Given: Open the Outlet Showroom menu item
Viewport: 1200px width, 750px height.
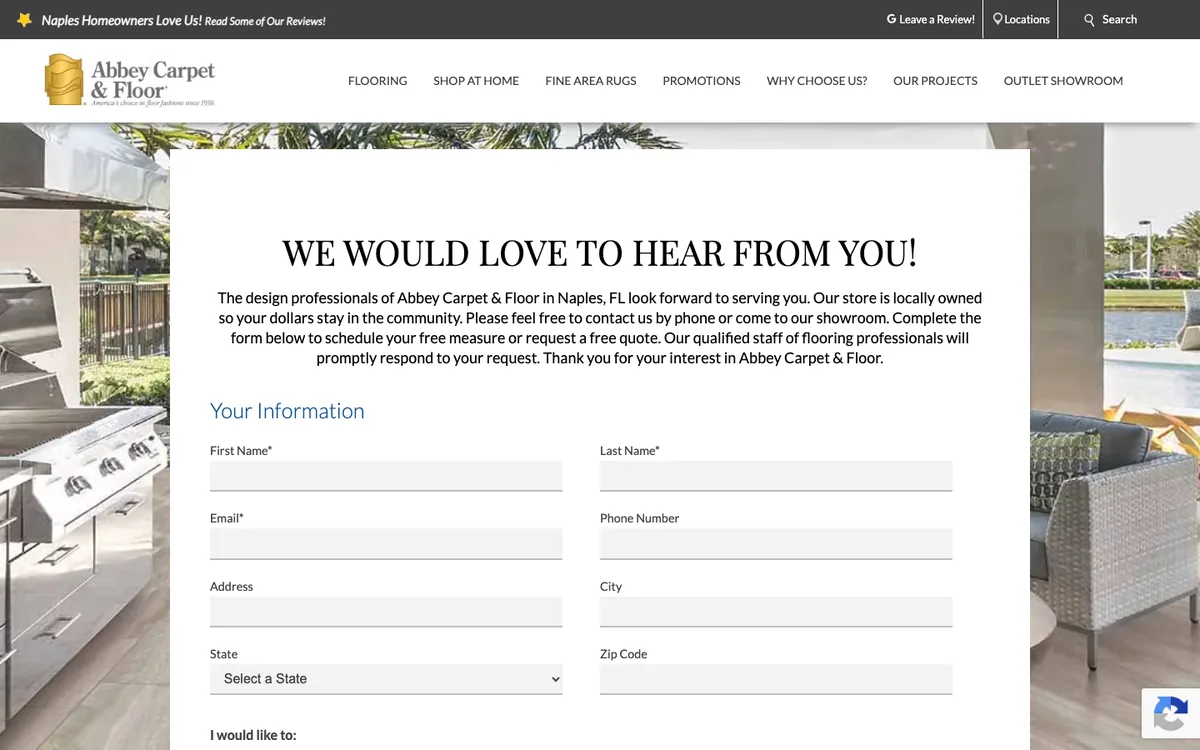Looking at the screenshot, I should (1063, 81).
